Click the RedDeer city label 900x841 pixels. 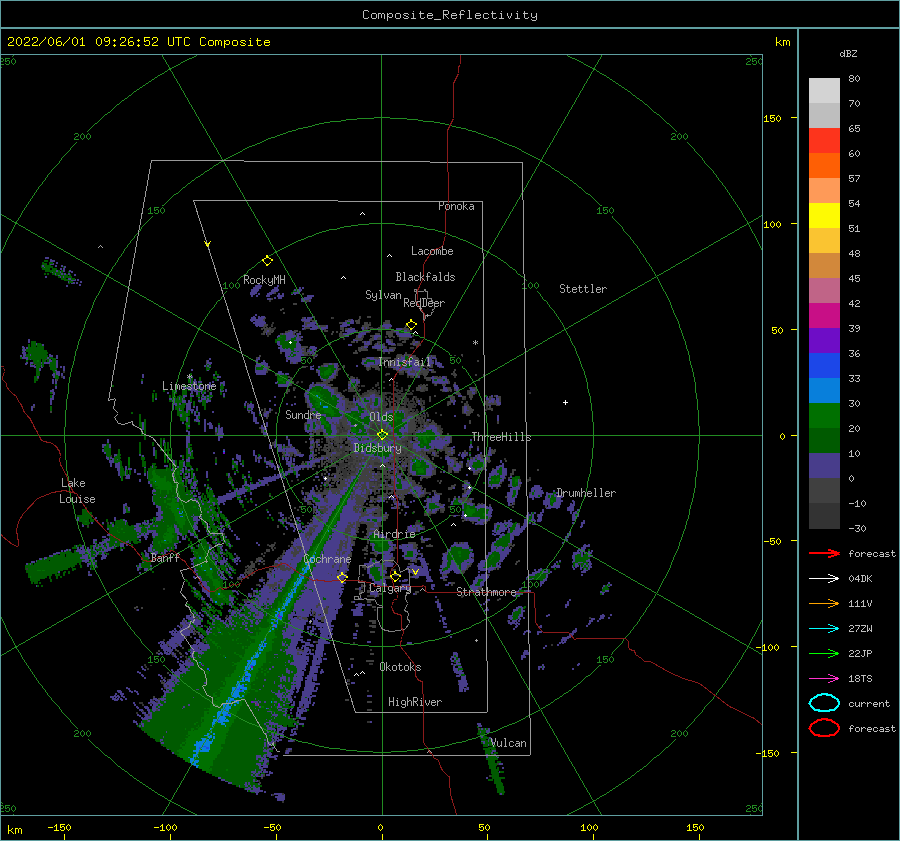[x=424, y=303]
